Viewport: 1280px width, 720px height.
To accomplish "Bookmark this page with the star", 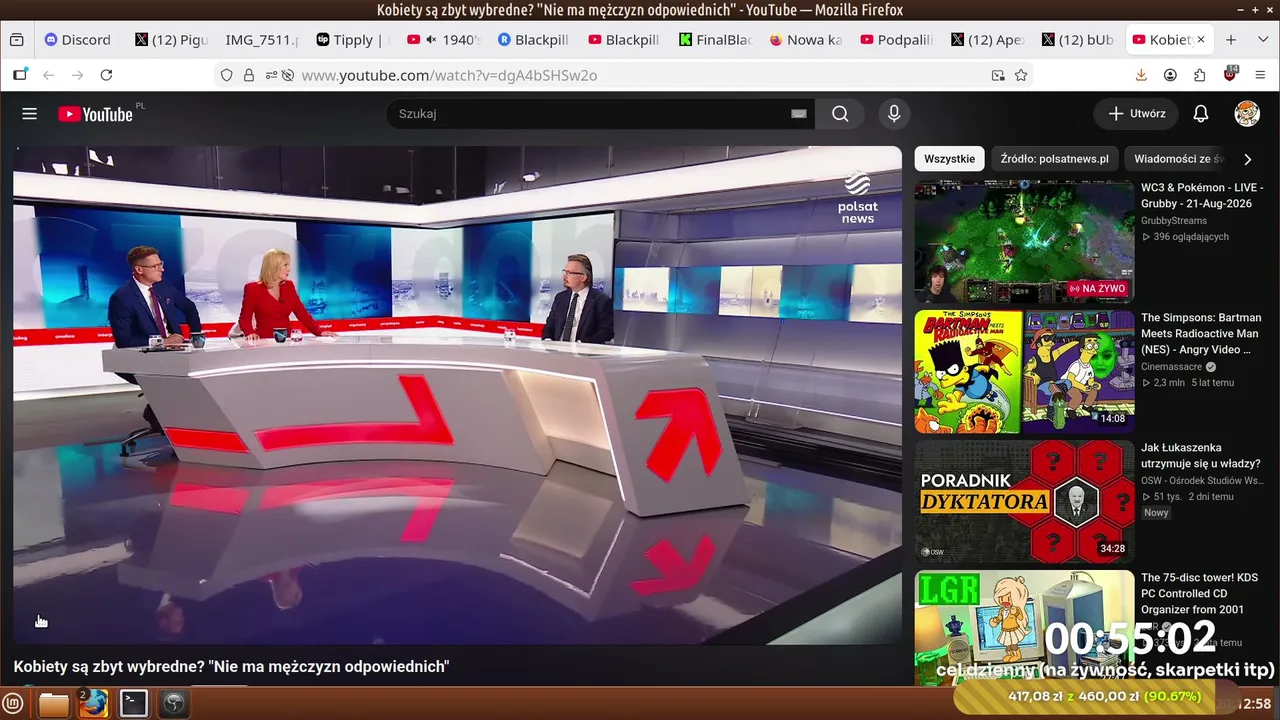I will pyautogui.click(x=1021, y=75).
